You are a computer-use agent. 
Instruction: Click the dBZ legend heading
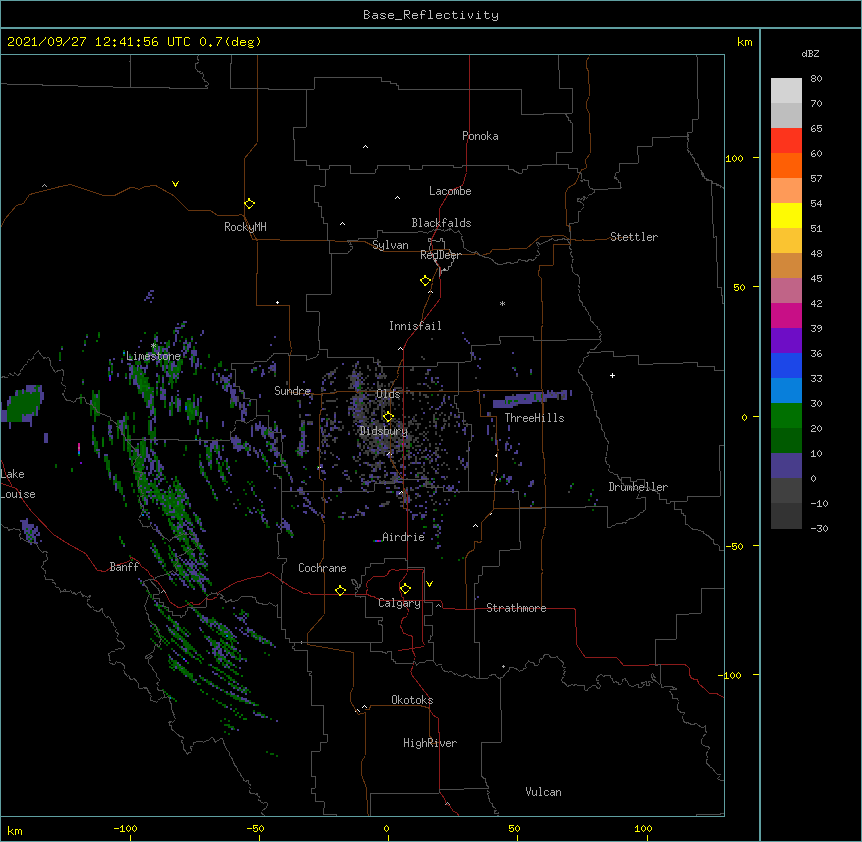pos(810,53)
